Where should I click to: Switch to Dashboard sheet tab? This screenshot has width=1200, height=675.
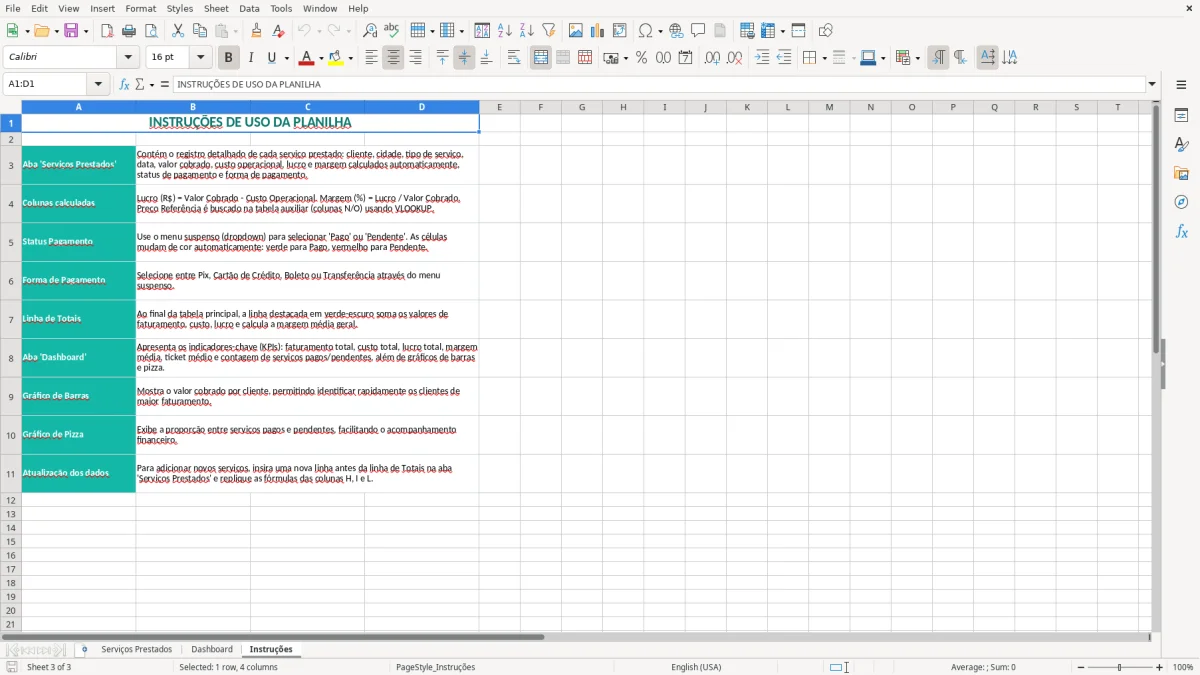212,650
